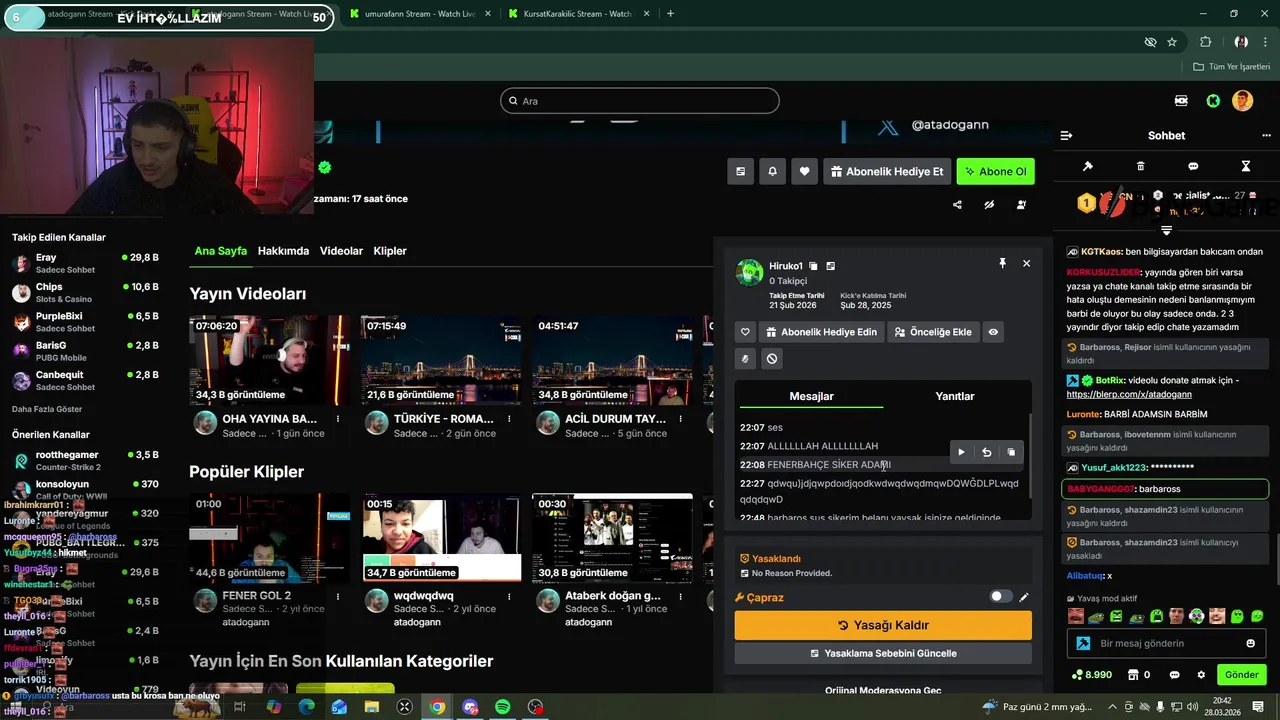The height and width of the screenshot is (720, 1280).
Task: Click Yasaklama Sebebini Güncelle button
Action: 883,653
